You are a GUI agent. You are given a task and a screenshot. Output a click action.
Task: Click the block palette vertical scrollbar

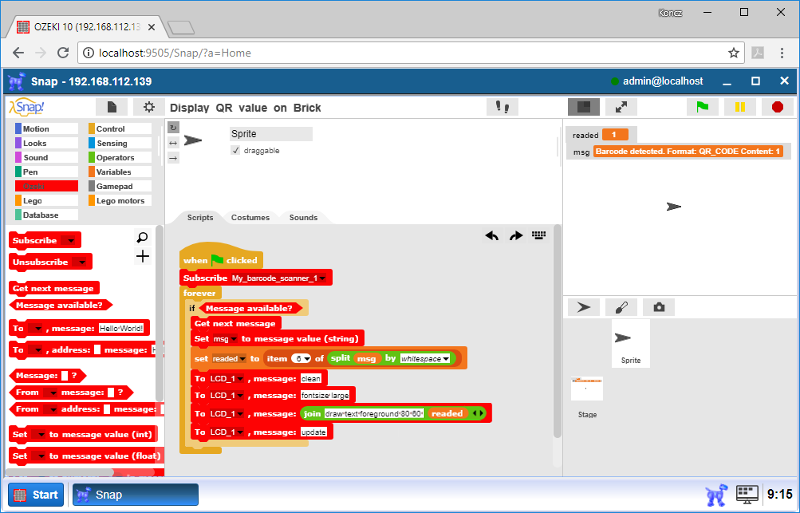click(159, 314)
